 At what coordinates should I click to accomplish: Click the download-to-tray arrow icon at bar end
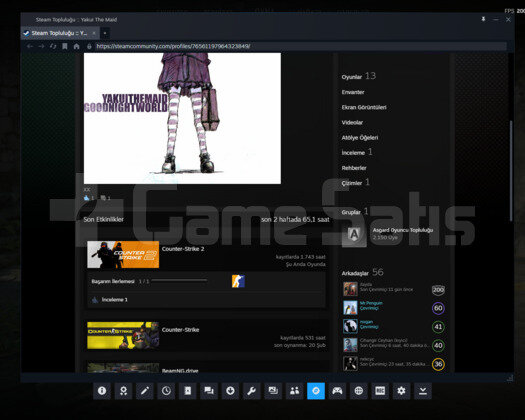click(x=423, y=391)
